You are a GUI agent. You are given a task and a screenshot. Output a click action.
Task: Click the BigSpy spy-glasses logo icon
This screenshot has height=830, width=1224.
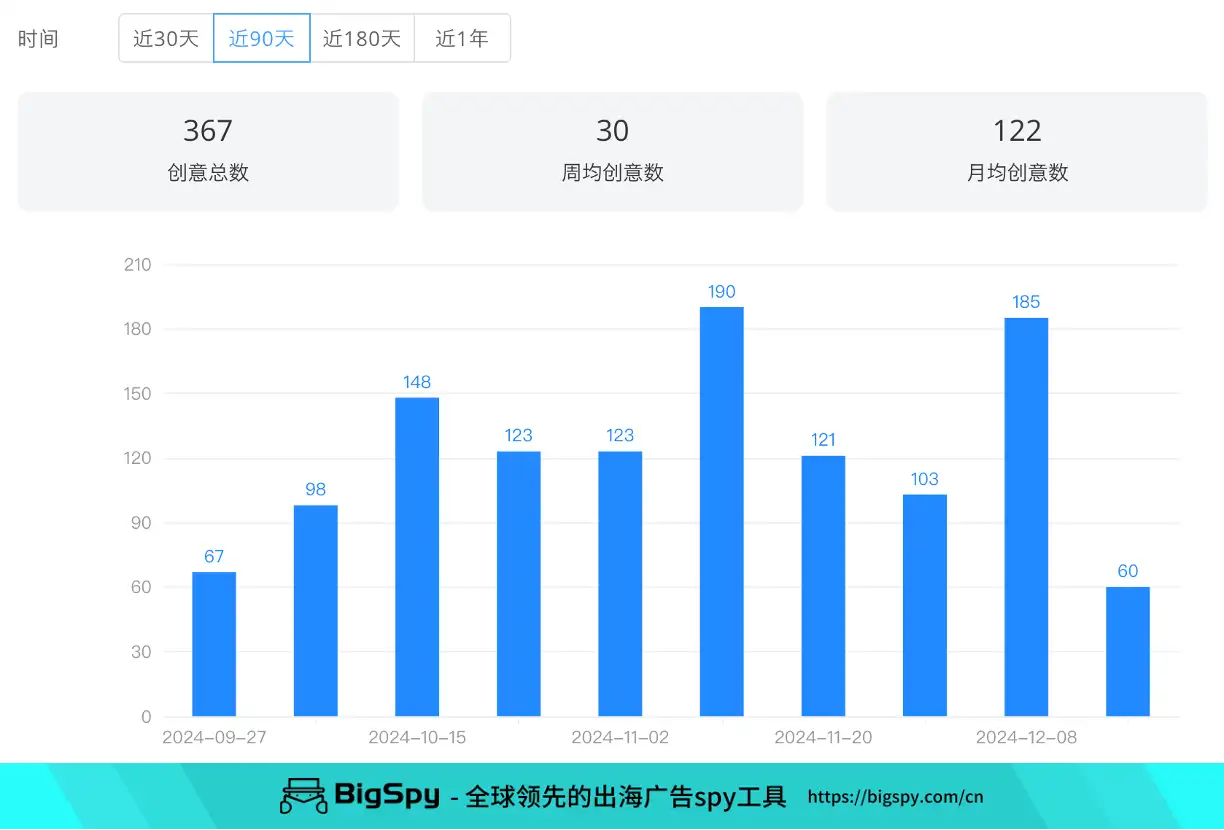pos(303,796)
